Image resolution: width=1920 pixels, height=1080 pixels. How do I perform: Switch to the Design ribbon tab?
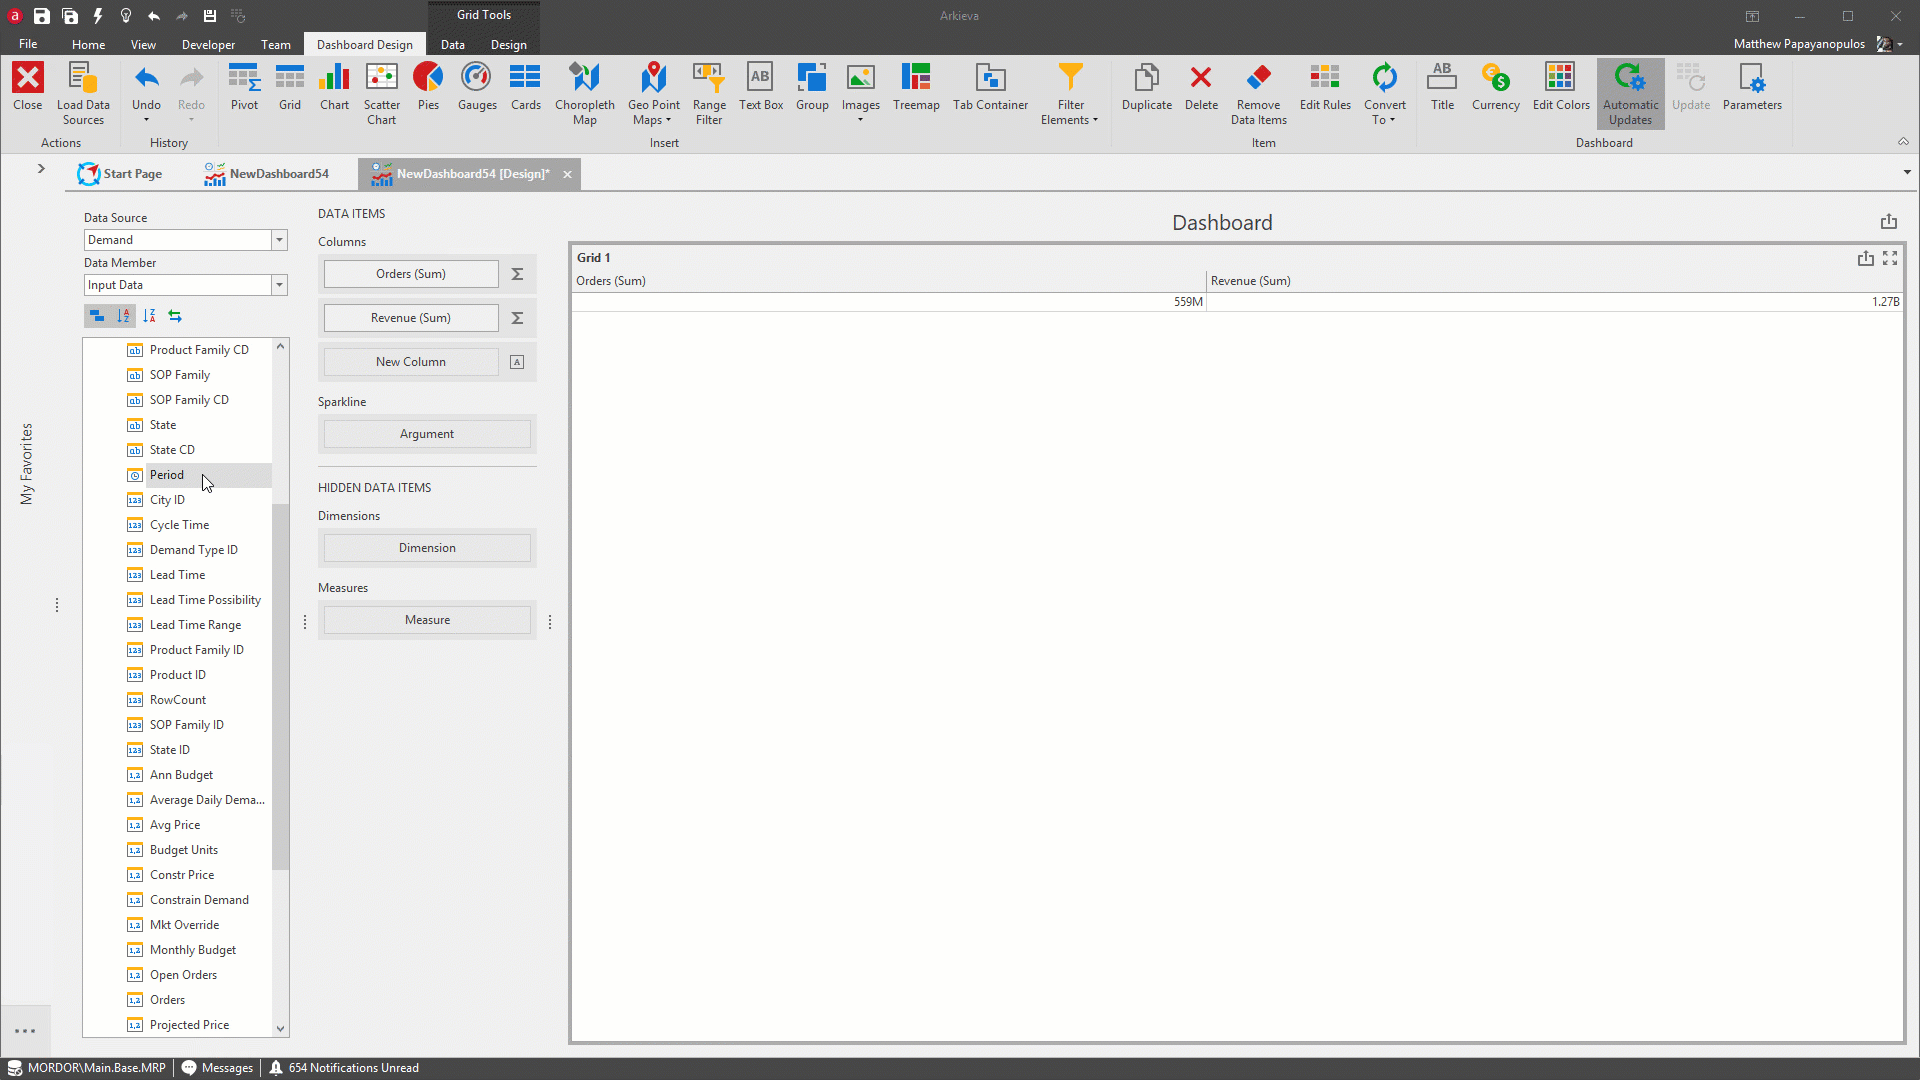(x=508, y=44)
